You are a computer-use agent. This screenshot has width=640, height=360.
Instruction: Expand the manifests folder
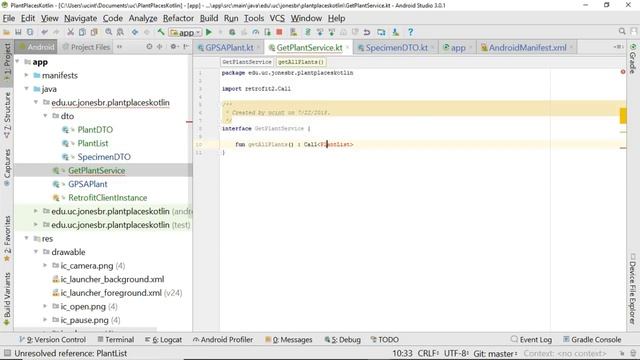pos(27,75)
